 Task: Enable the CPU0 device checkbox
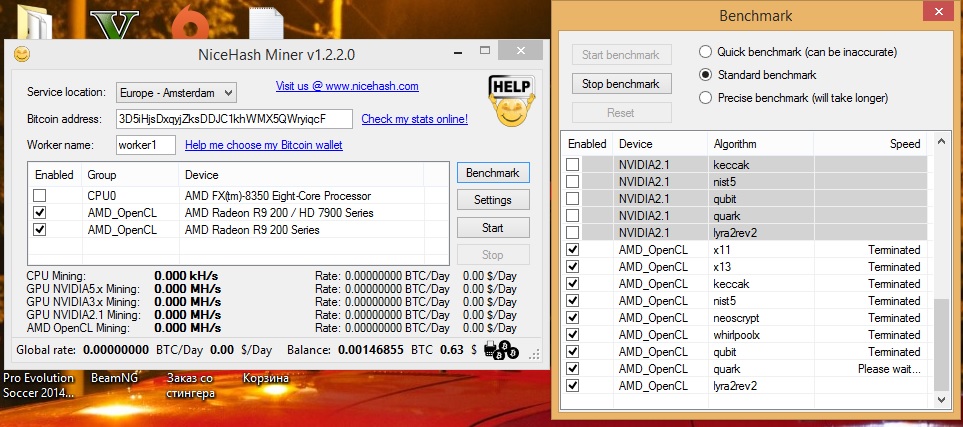click(x=39, y=196)
